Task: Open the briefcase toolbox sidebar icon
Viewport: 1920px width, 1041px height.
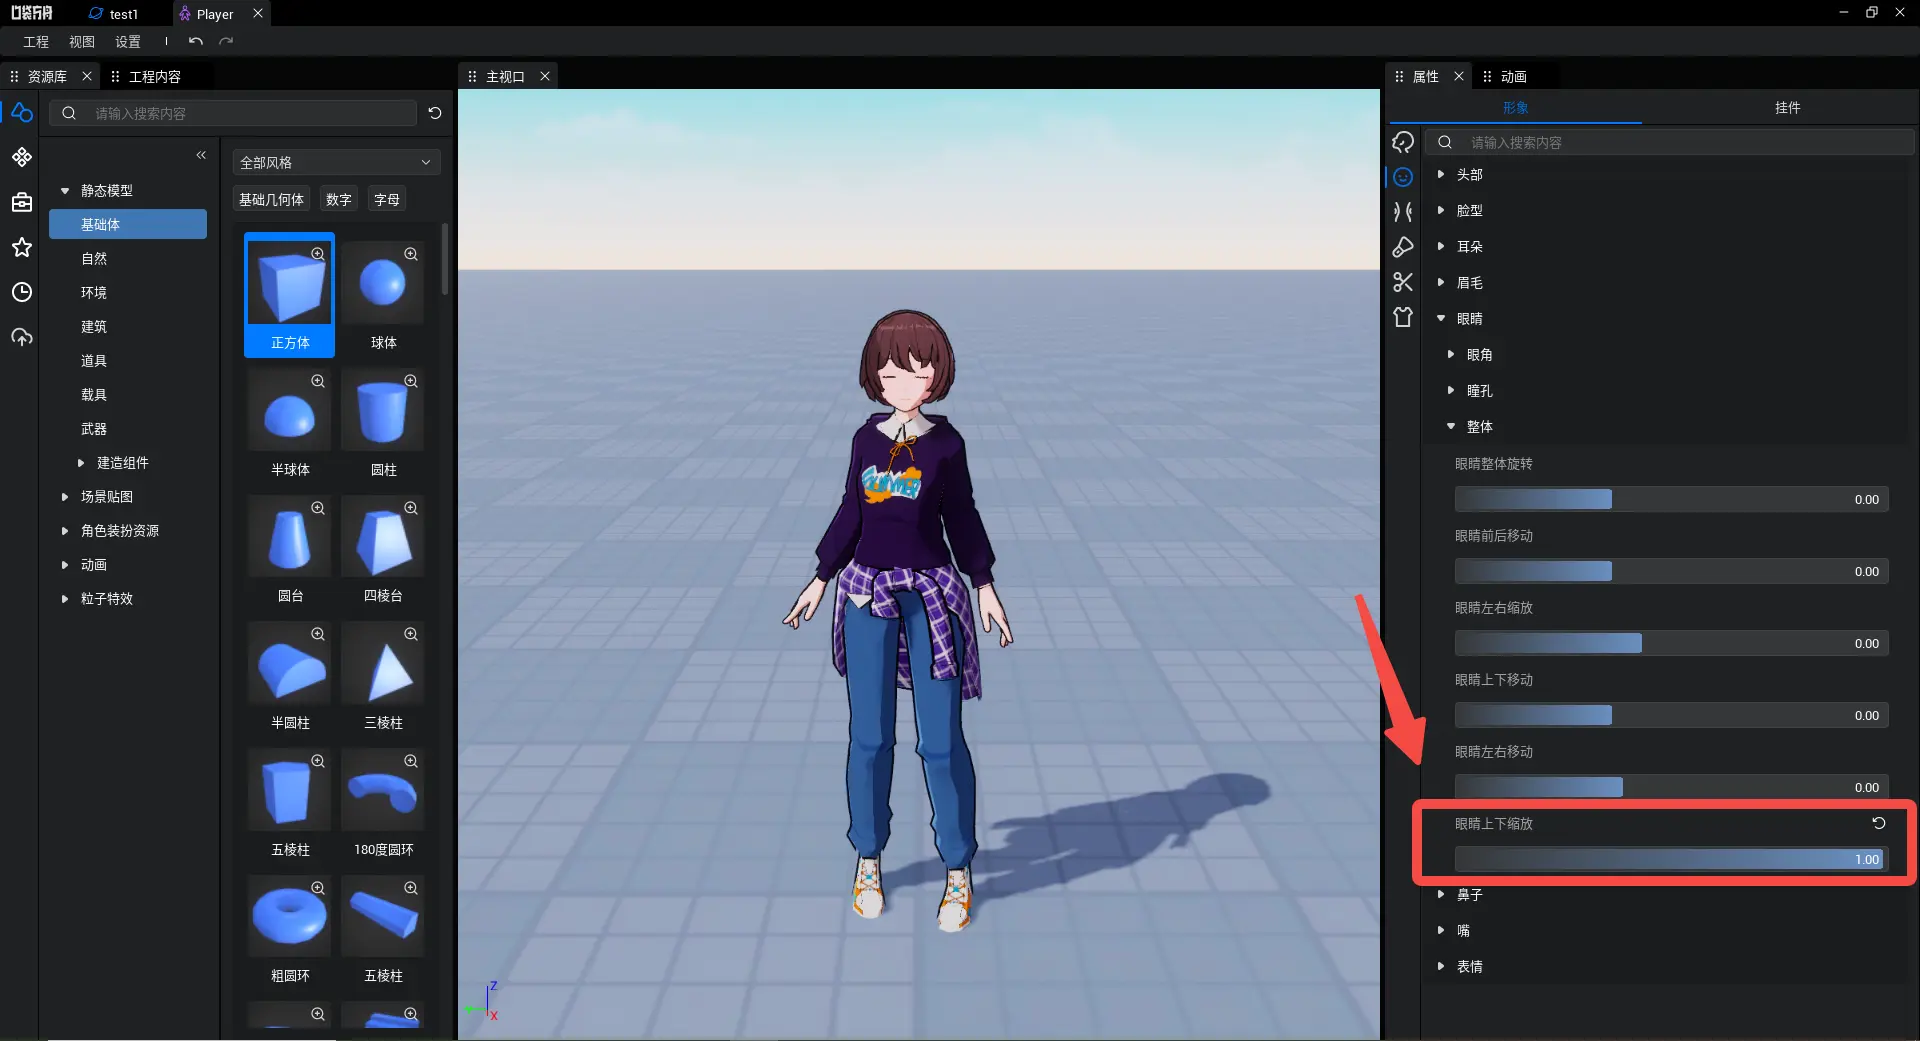Action: [x=22, y=202]
